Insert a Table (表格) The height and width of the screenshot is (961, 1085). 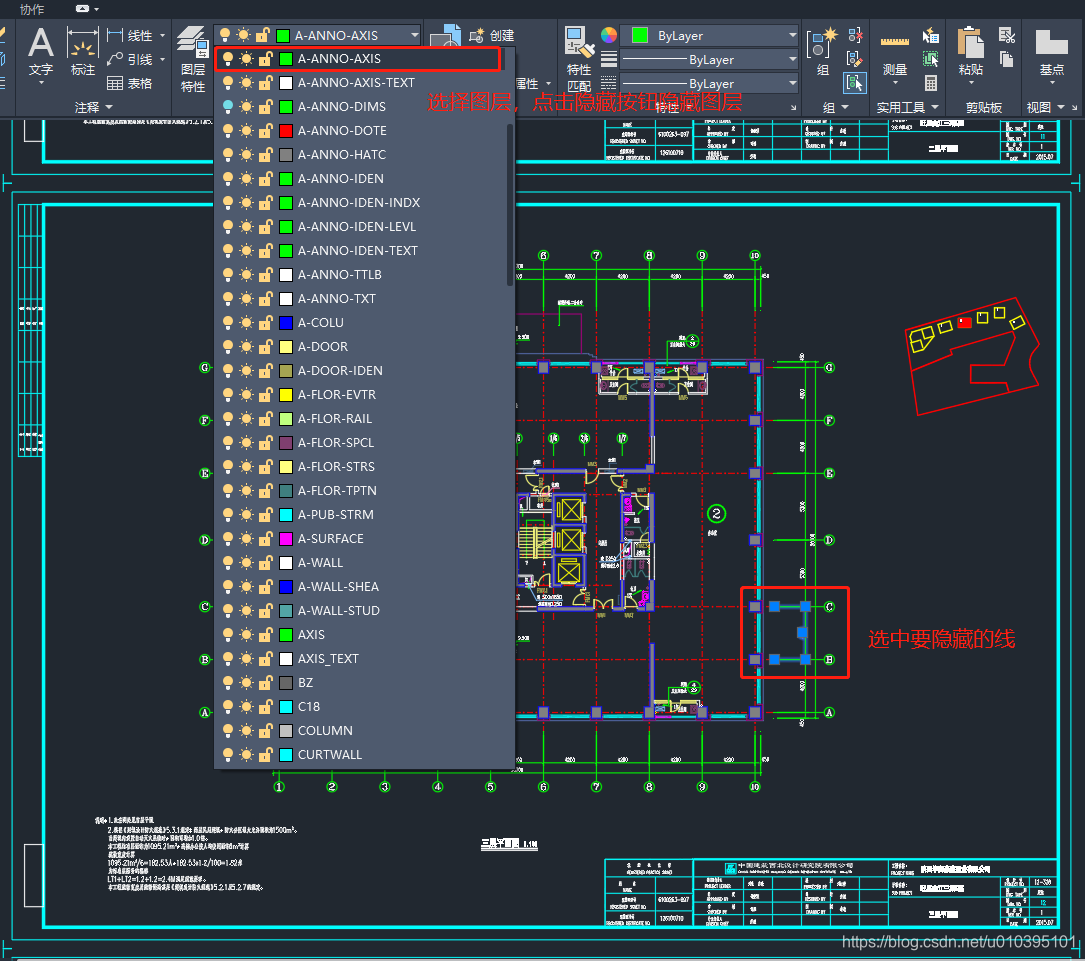tap(130, 83)
